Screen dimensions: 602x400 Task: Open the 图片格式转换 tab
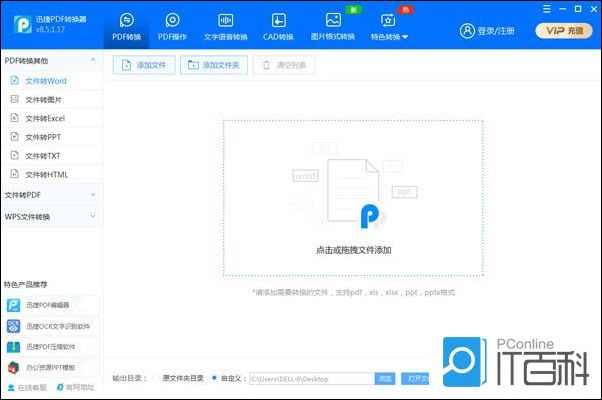[333, 26]
